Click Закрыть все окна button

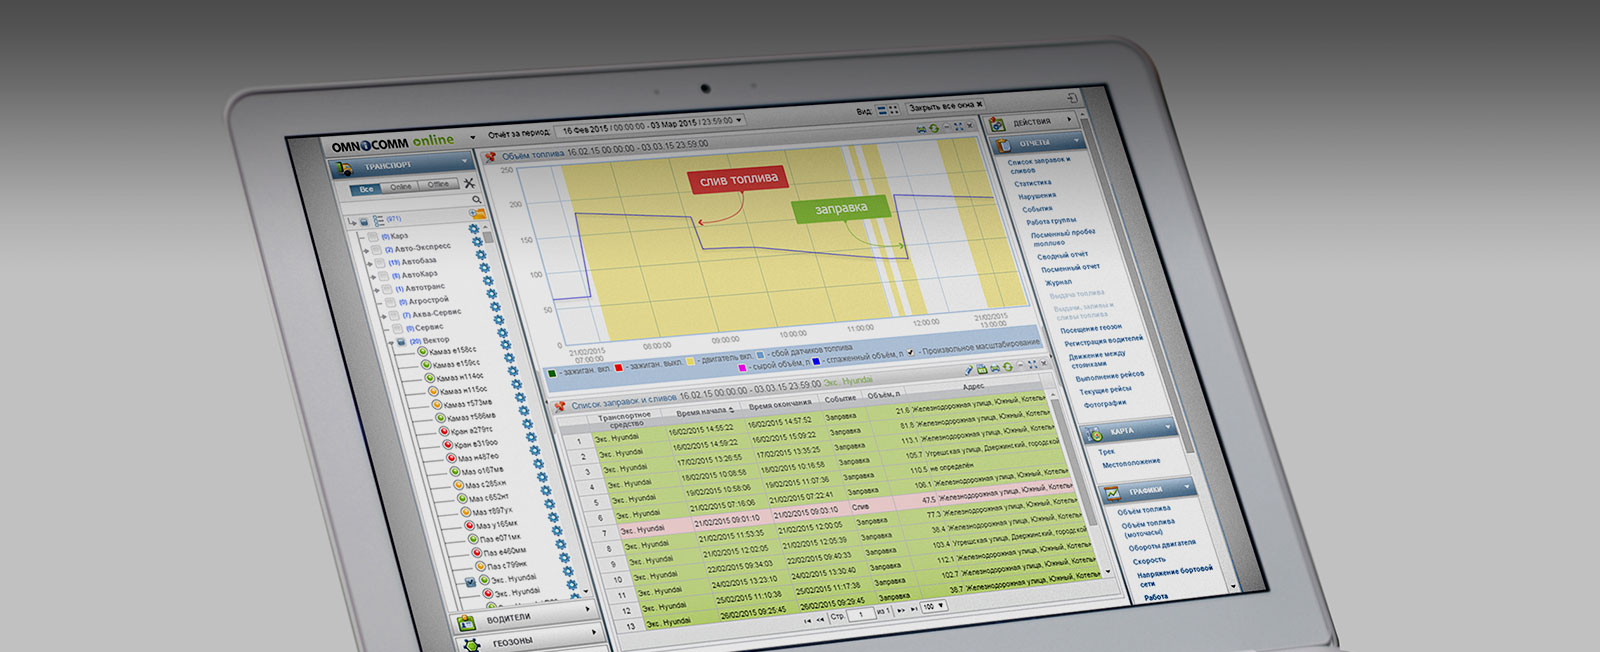(946, 105)
